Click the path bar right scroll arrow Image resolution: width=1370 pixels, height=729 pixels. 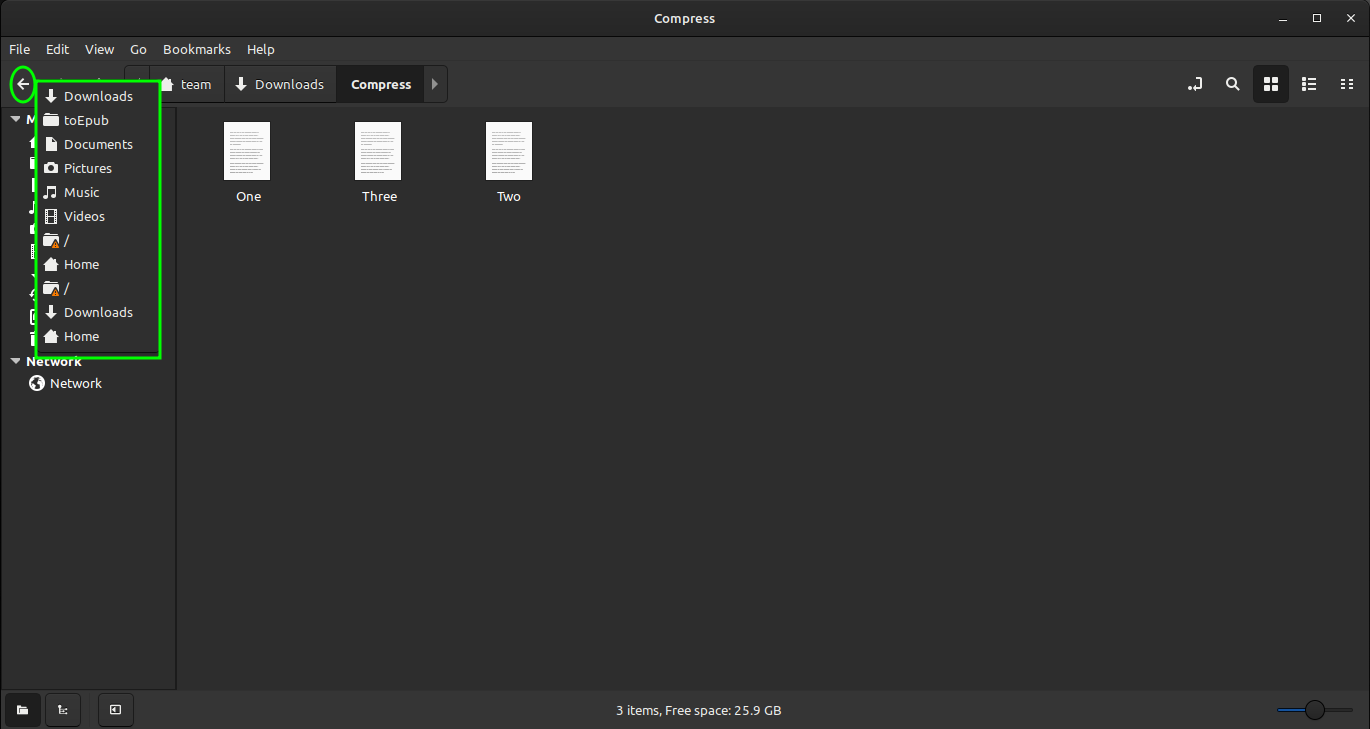(x=435, y=85)
